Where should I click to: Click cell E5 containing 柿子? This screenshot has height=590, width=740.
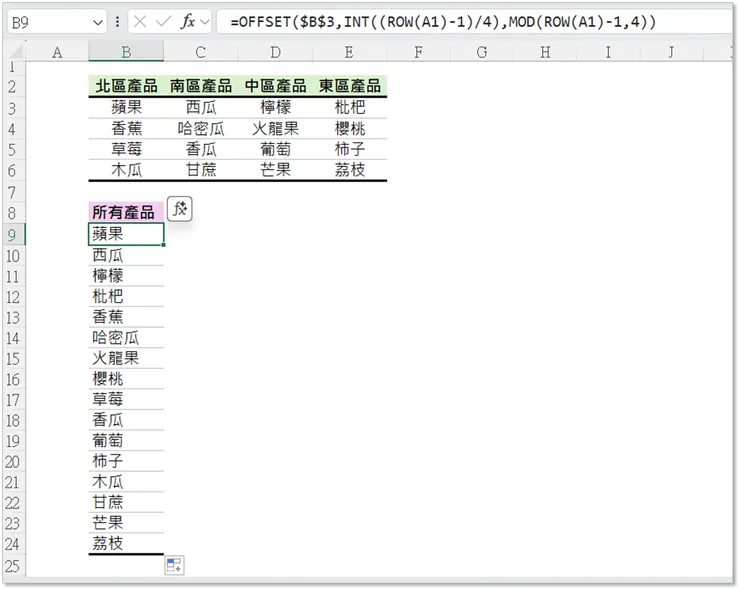click(x=350, y=149)
